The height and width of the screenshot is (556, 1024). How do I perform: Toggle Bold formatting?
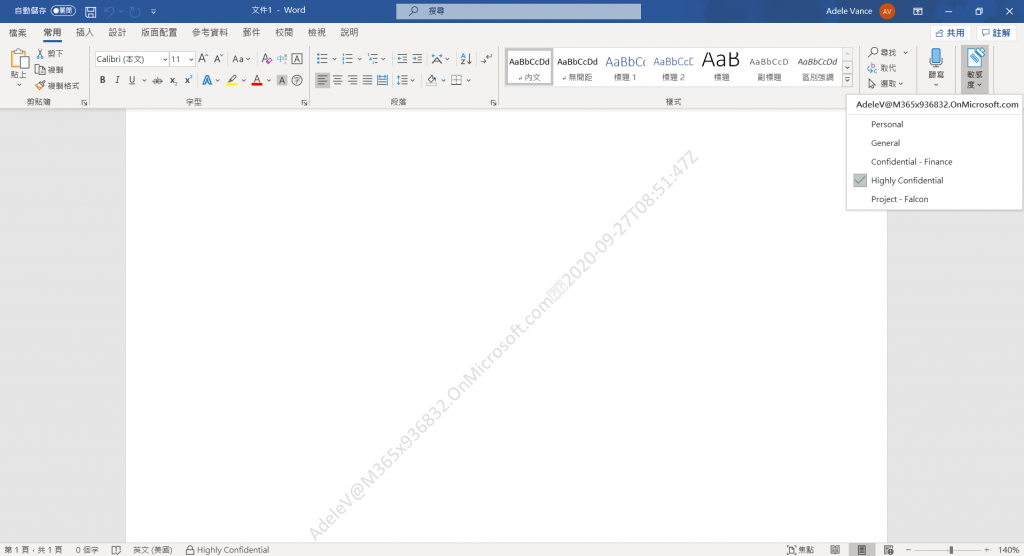pos(103,80)
